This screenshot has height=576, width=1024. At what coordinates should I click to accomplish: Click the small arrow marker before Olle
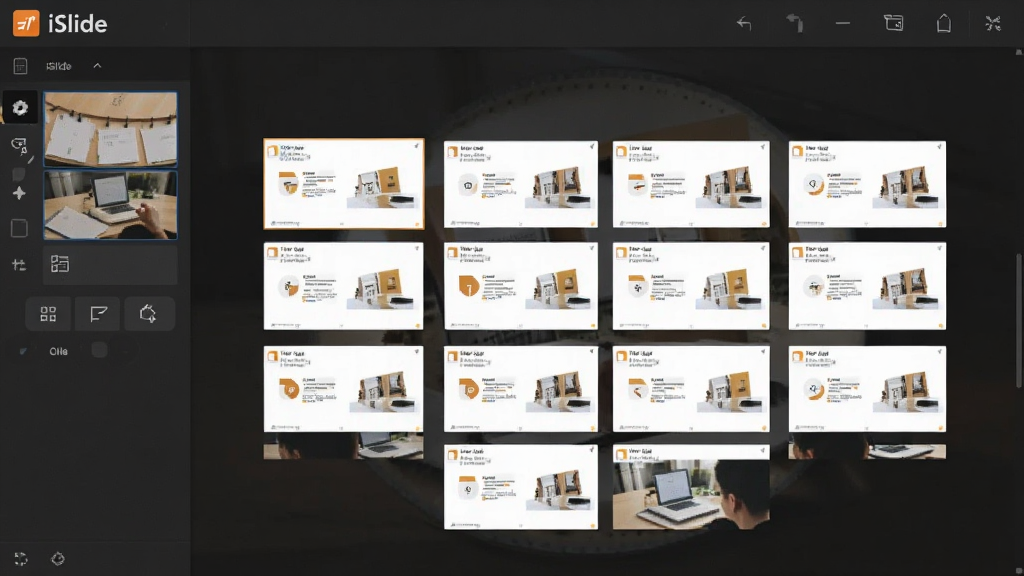point(23,351)
